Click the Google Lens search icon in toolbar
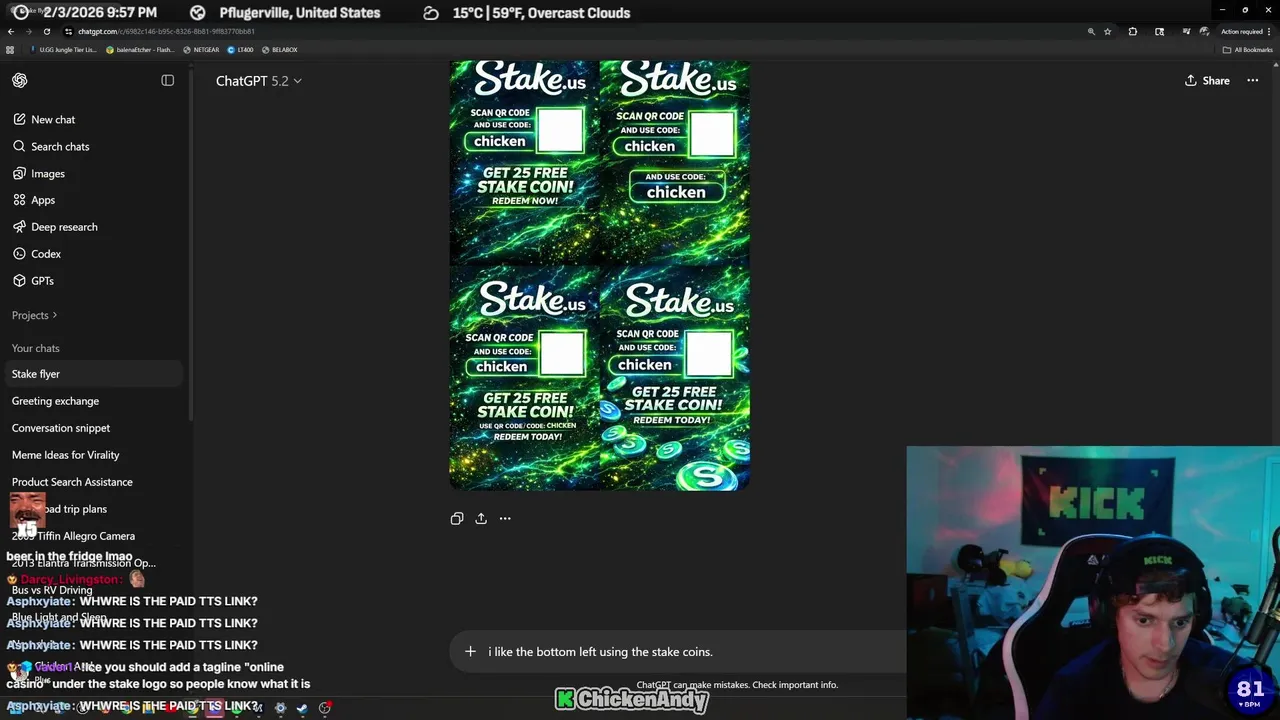Image resolution: width=1280 pixels, height=720 pixels. click(1159, 31)
